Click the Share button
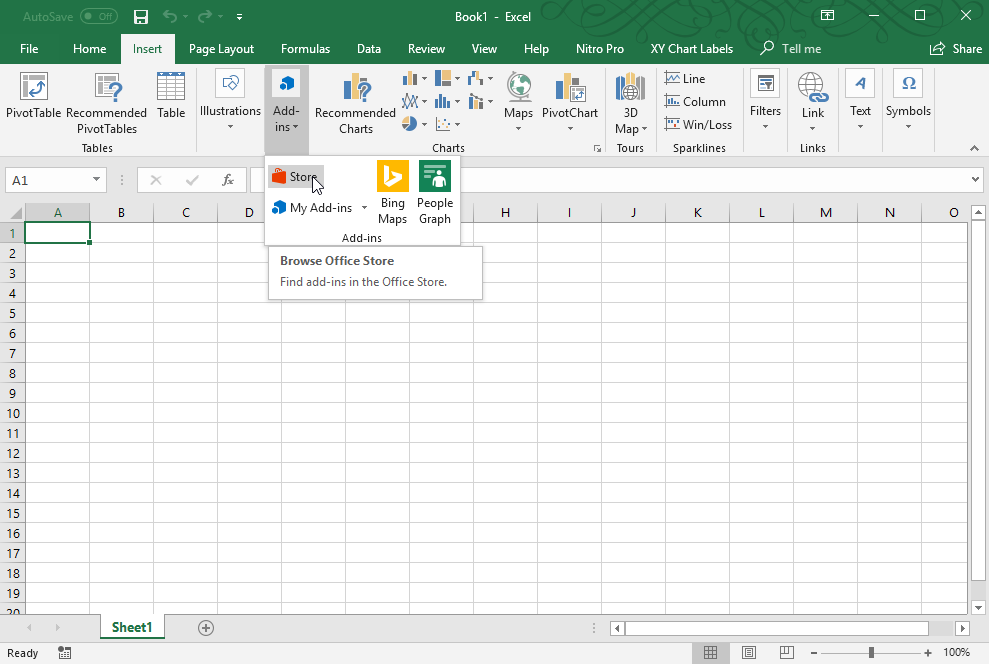This screenshot has width=989, height=664. click(956, 49)
